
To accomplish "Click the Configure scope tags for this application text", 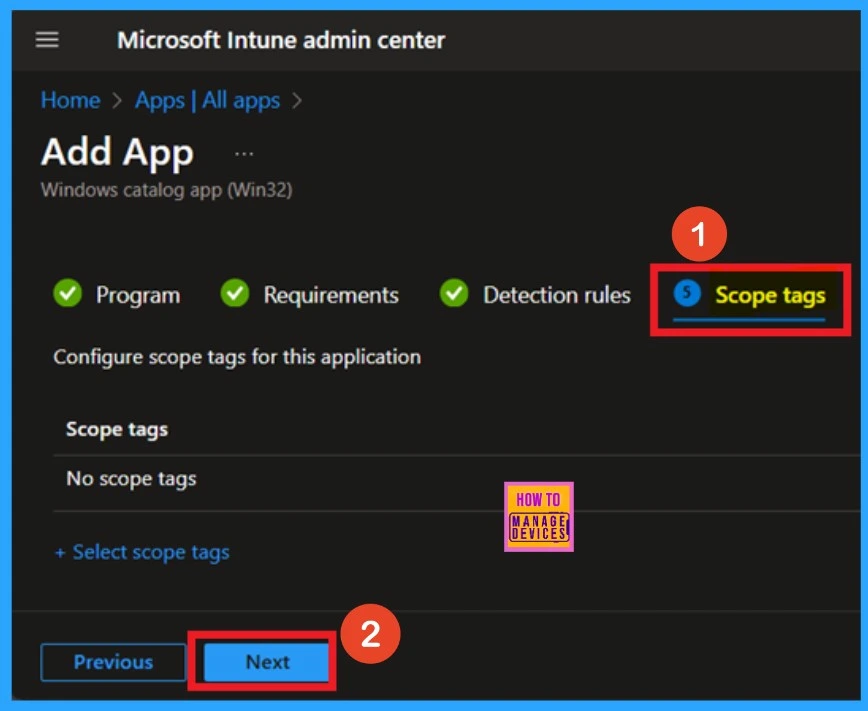I will (x=237, y=357).
